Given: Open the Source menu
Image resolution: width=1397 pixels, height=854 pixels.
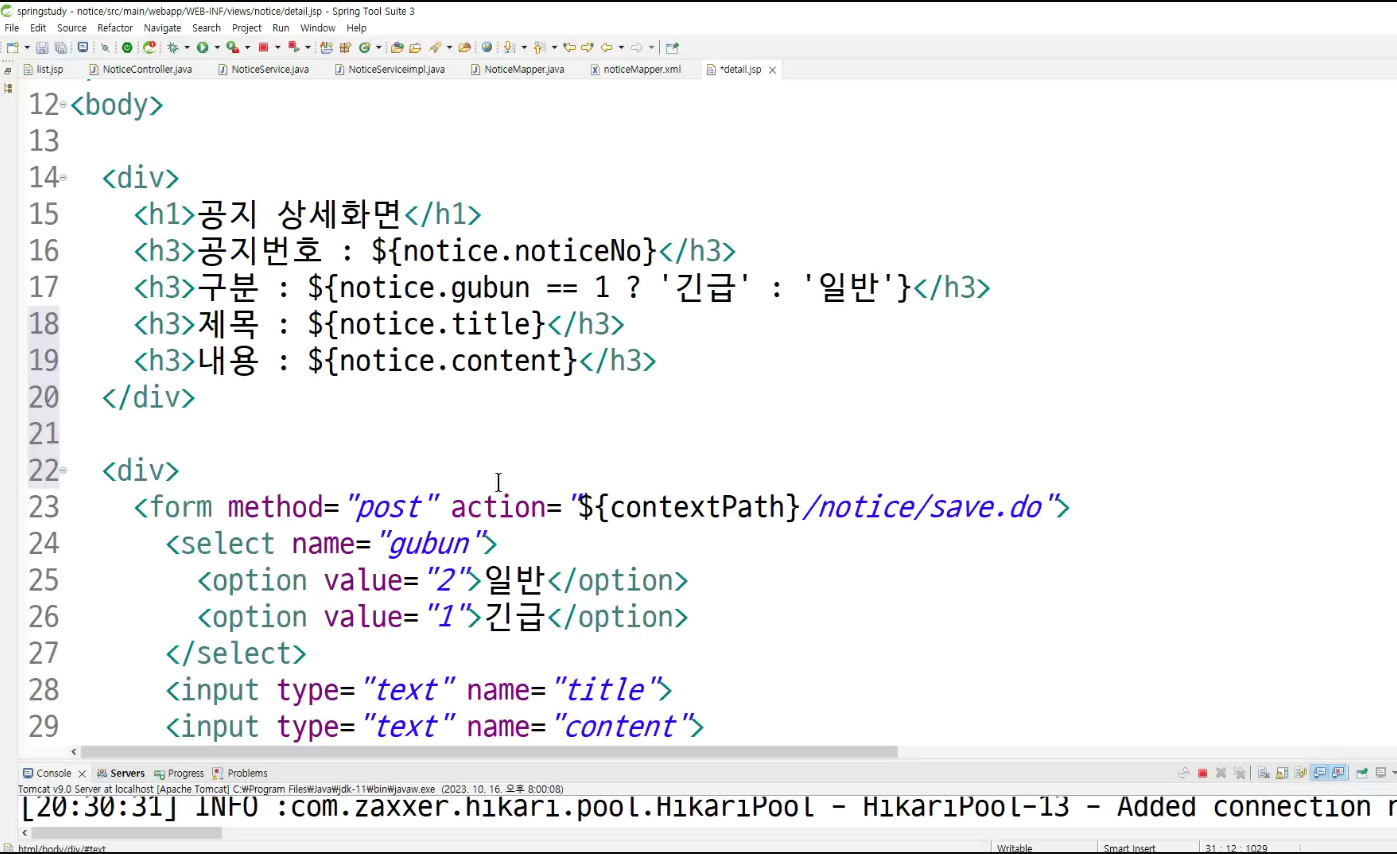Looking at the screenshot, I should (72, 28).
